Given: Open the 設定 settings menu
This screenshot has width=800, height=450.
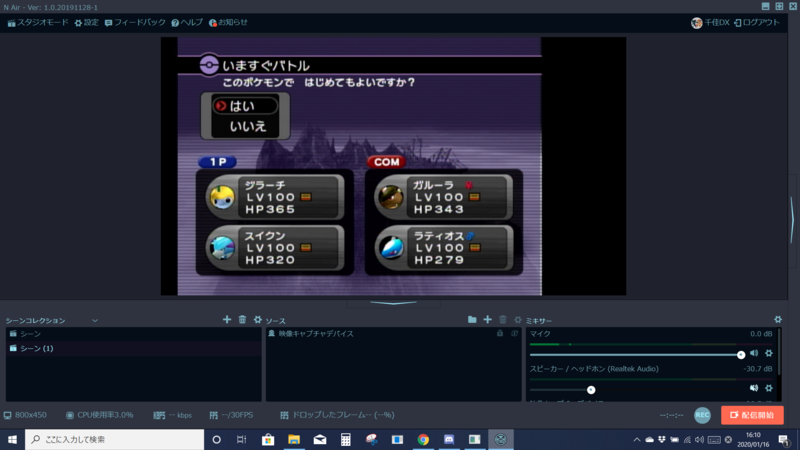Looking at the screenshot, I should [x=86, y=22].
